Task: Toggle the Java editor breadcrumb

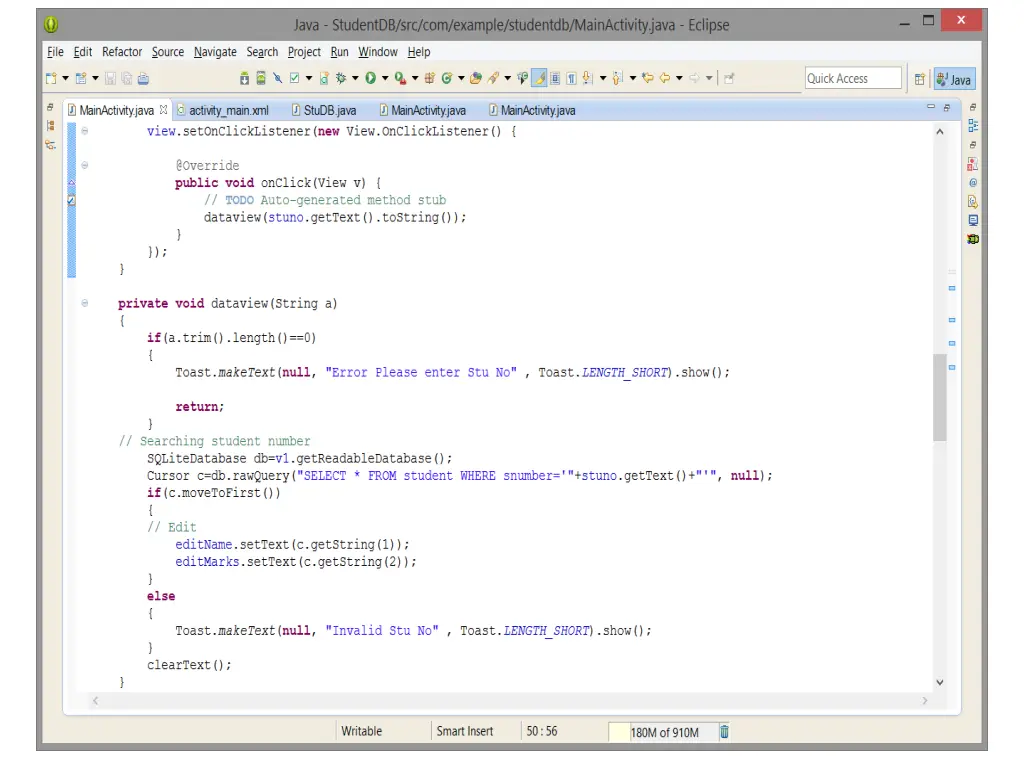Action: point(522,78)
